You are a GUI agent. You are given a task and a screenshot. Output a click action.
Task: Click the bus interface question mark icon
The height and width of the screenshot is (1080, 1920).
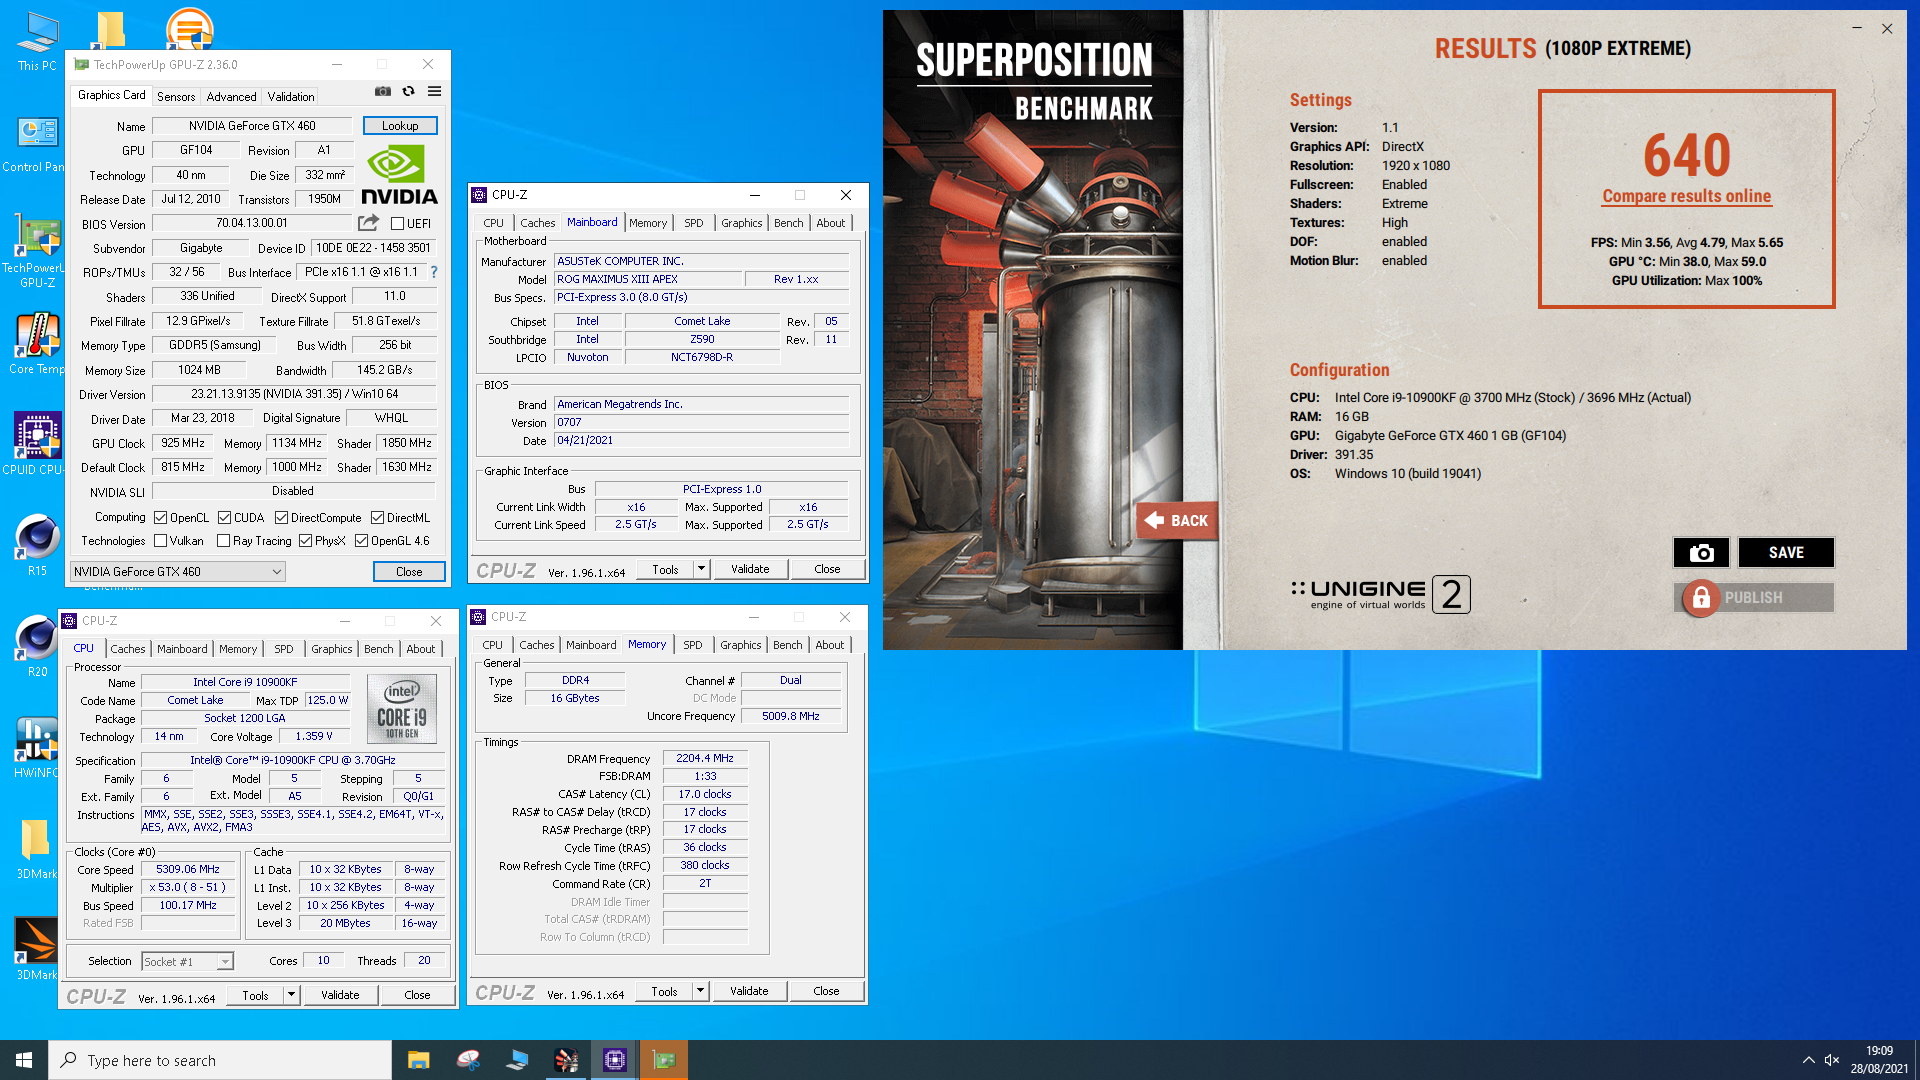(x=434, y=272)
